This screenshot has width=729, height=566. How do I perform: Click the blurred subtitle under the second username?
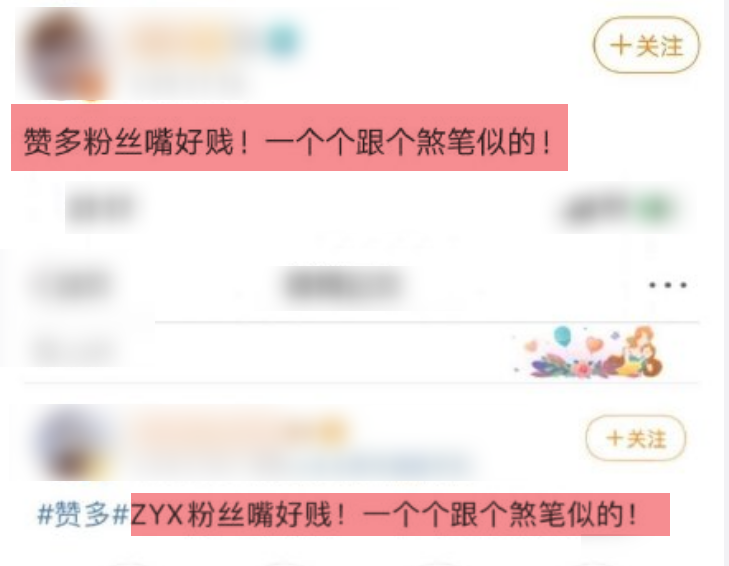pos(363,465)
